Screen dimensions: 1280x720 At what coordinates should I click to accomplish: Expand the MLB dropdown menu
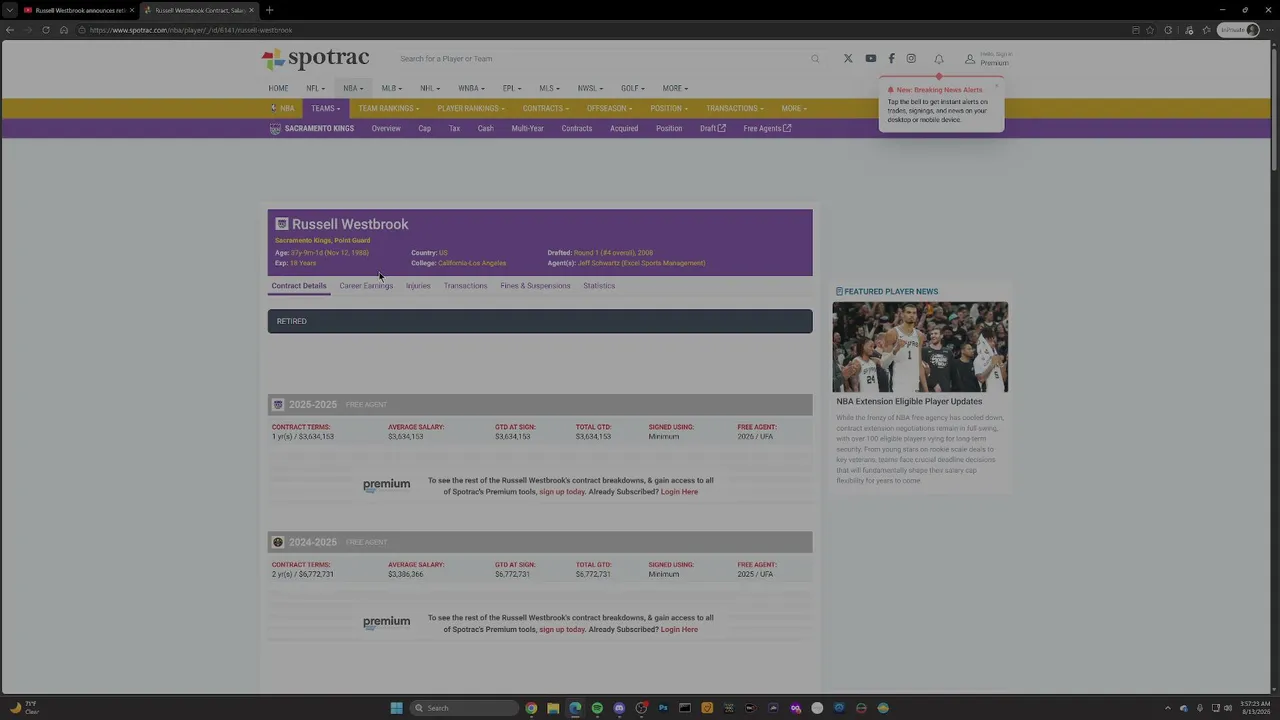tap(391, 88)
